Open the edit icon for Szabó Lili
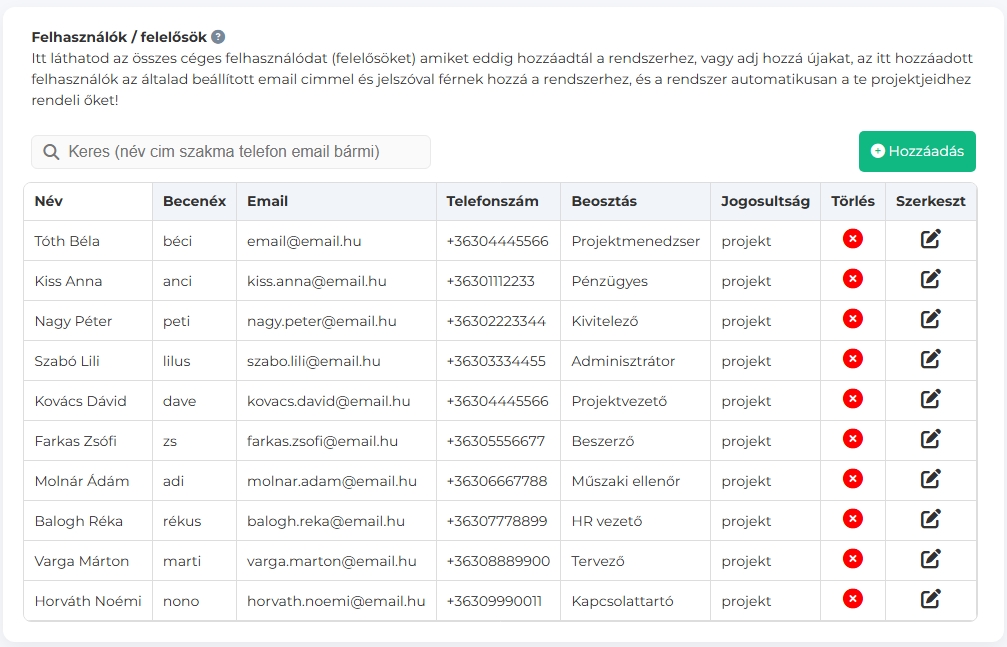 pos(931,359)
